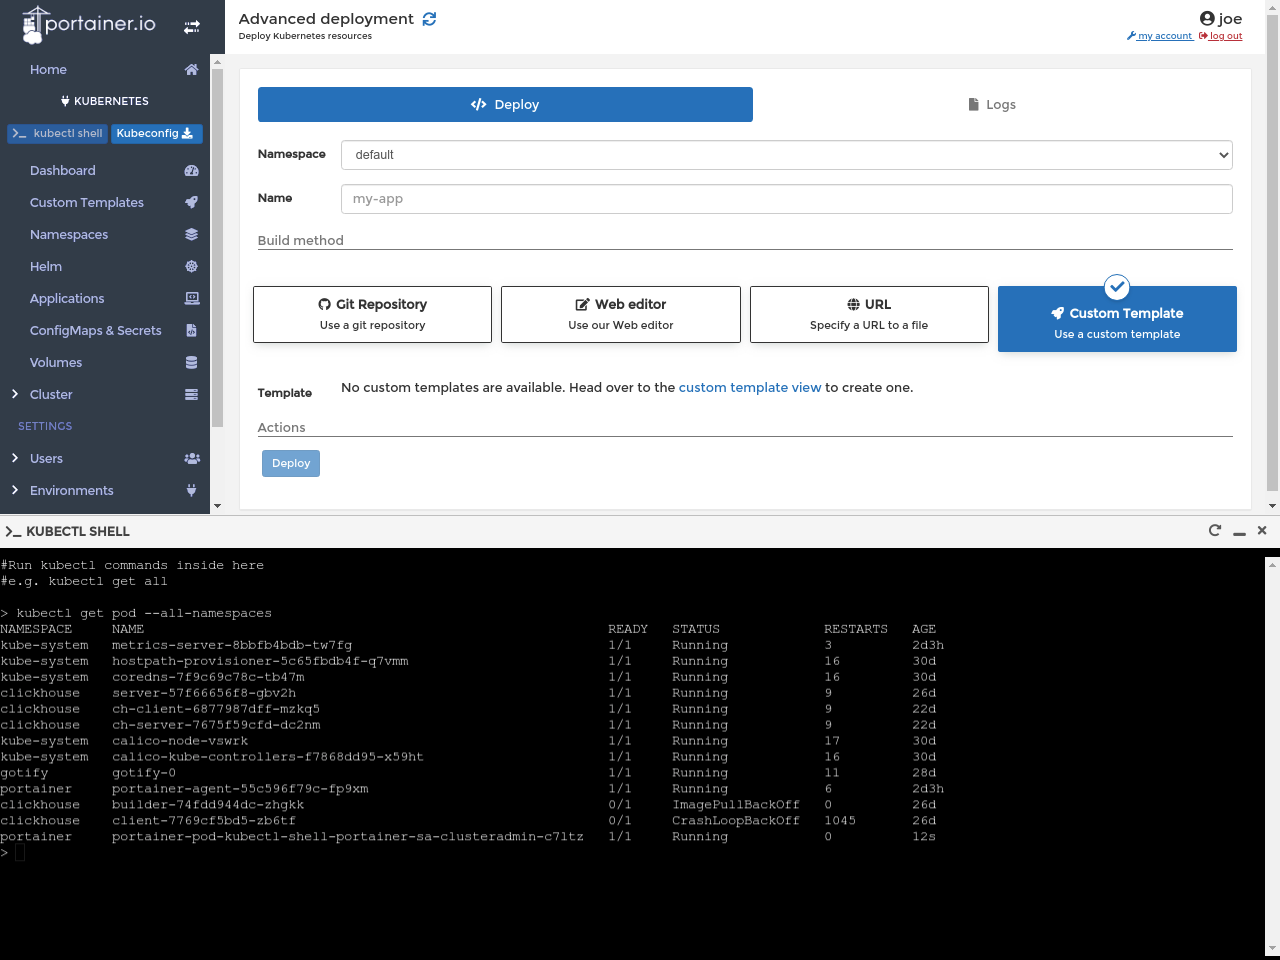
Task: Close the kubectl shell panel
Action: click(1262, 530)
